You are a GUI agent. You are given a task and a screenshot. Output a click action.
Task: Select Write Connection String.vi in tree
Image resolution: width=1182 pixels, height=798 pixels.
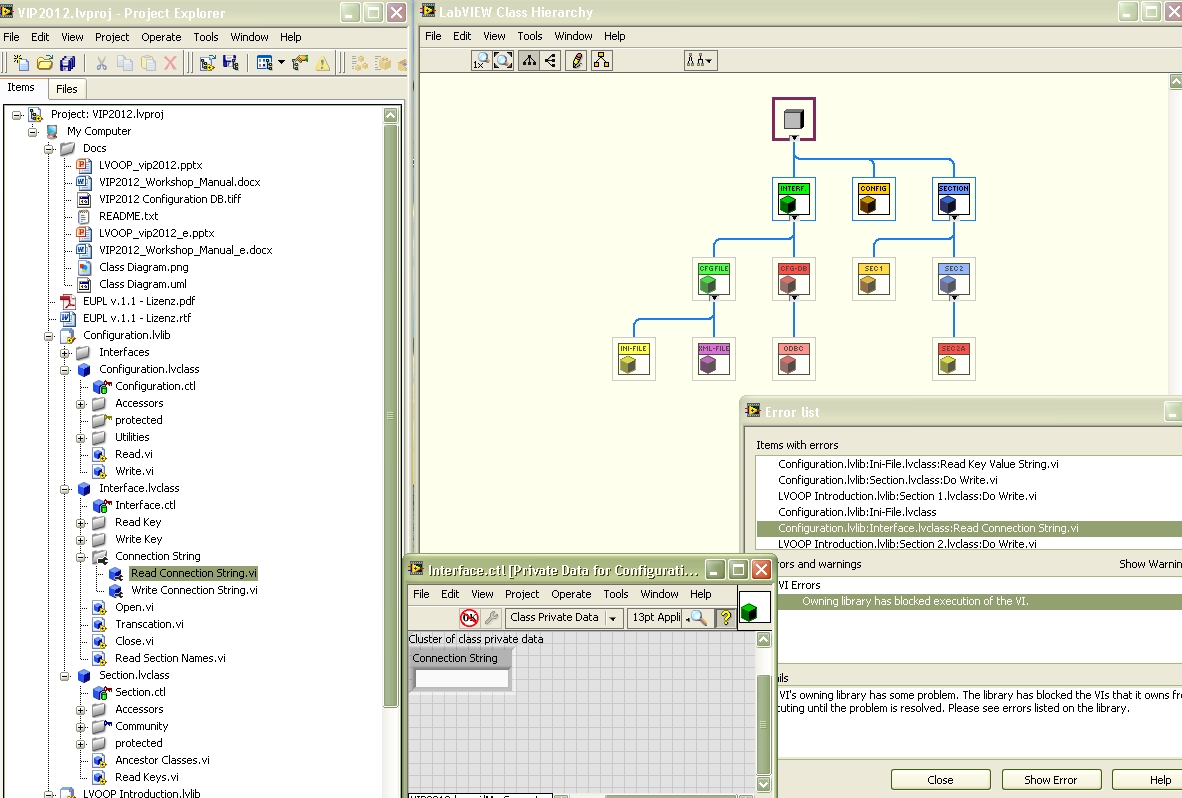(194, 590)
